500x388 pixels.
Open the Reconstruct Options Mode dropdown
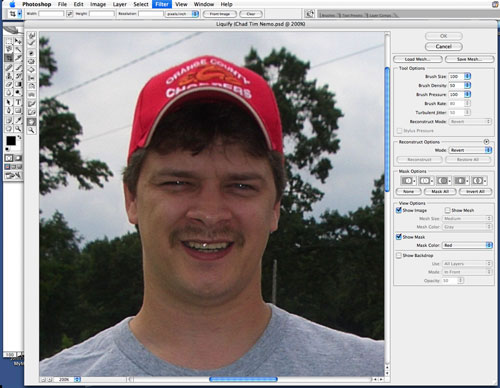click(470, 150)
